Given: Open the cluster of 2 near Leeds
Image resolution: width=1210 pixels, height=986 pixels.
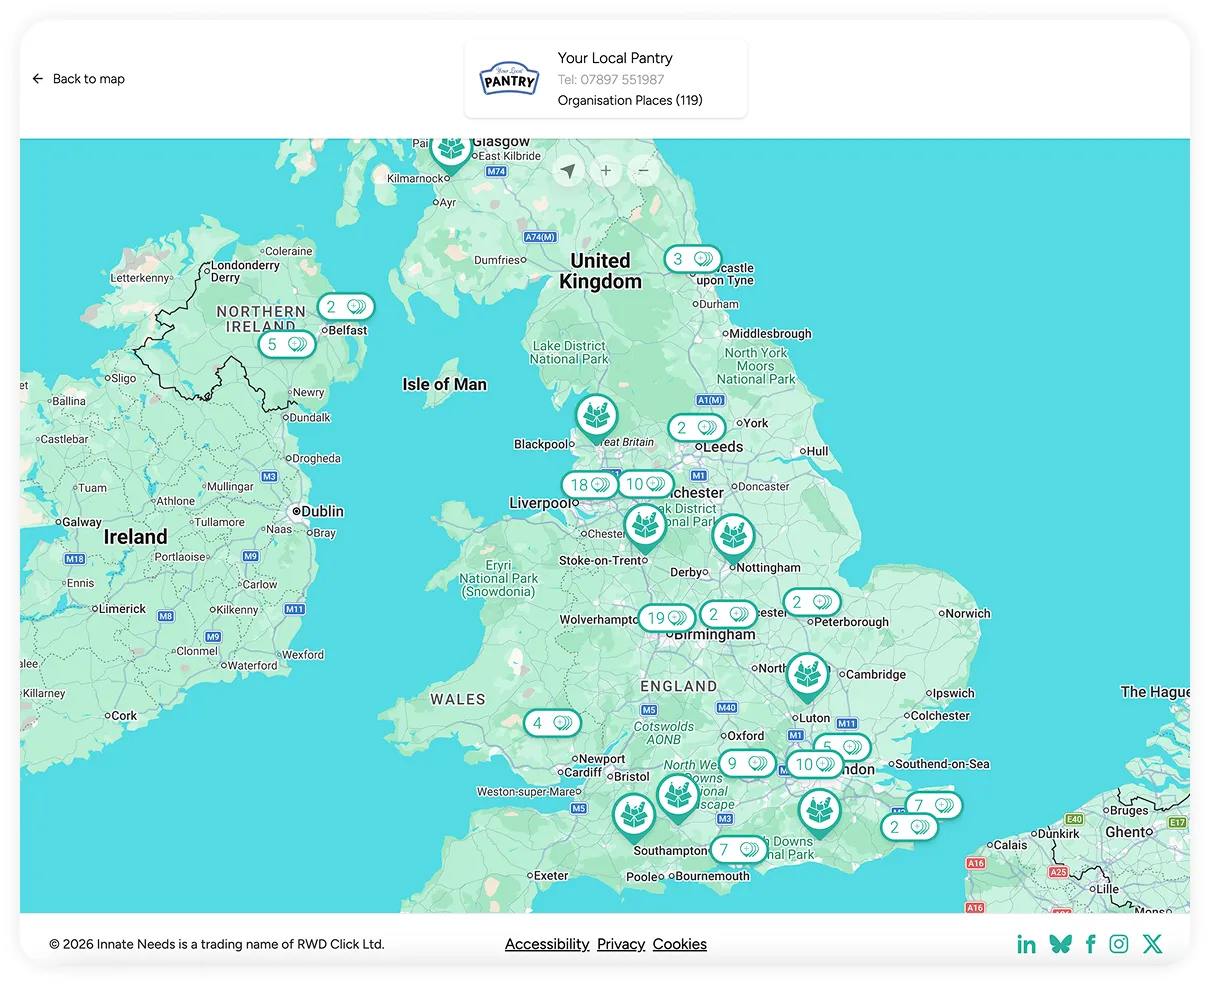Looking at the screenshot, I should (696, 427).
